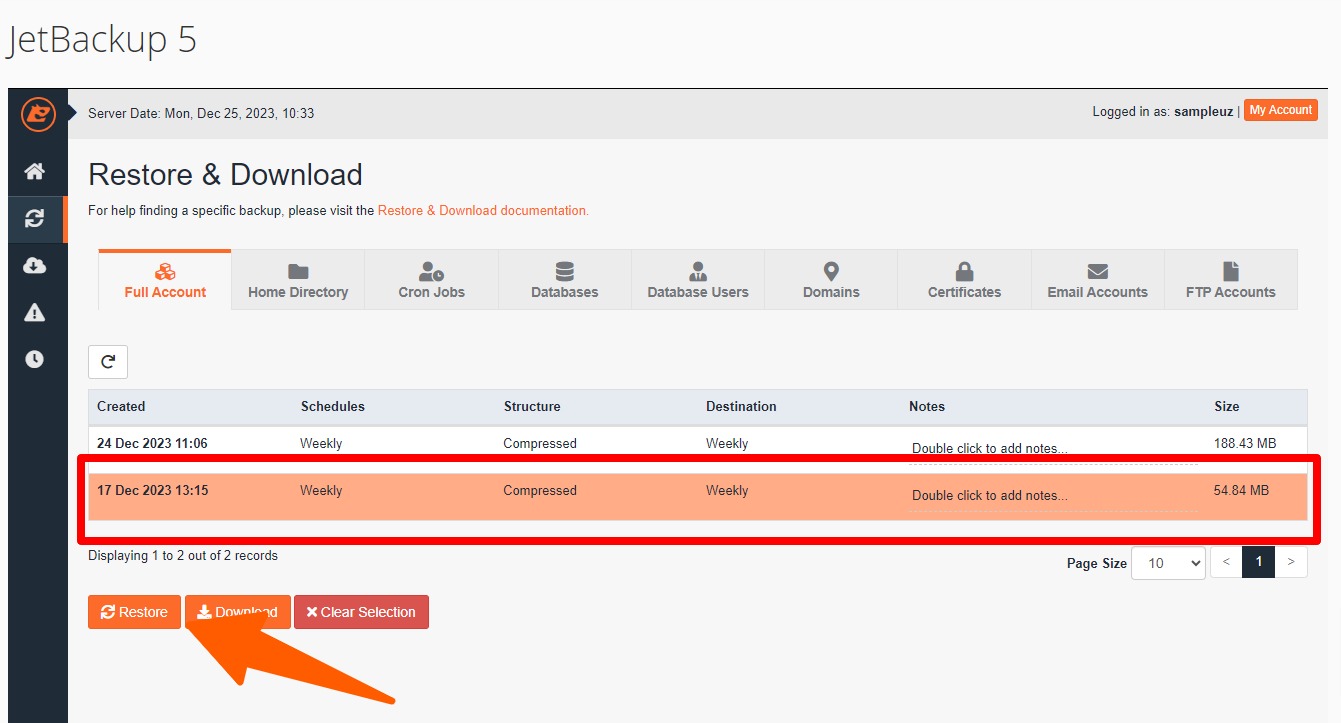Sort by the Schedules column header
This screenshot has width=1341, height=723.
(x=333, y=406)
